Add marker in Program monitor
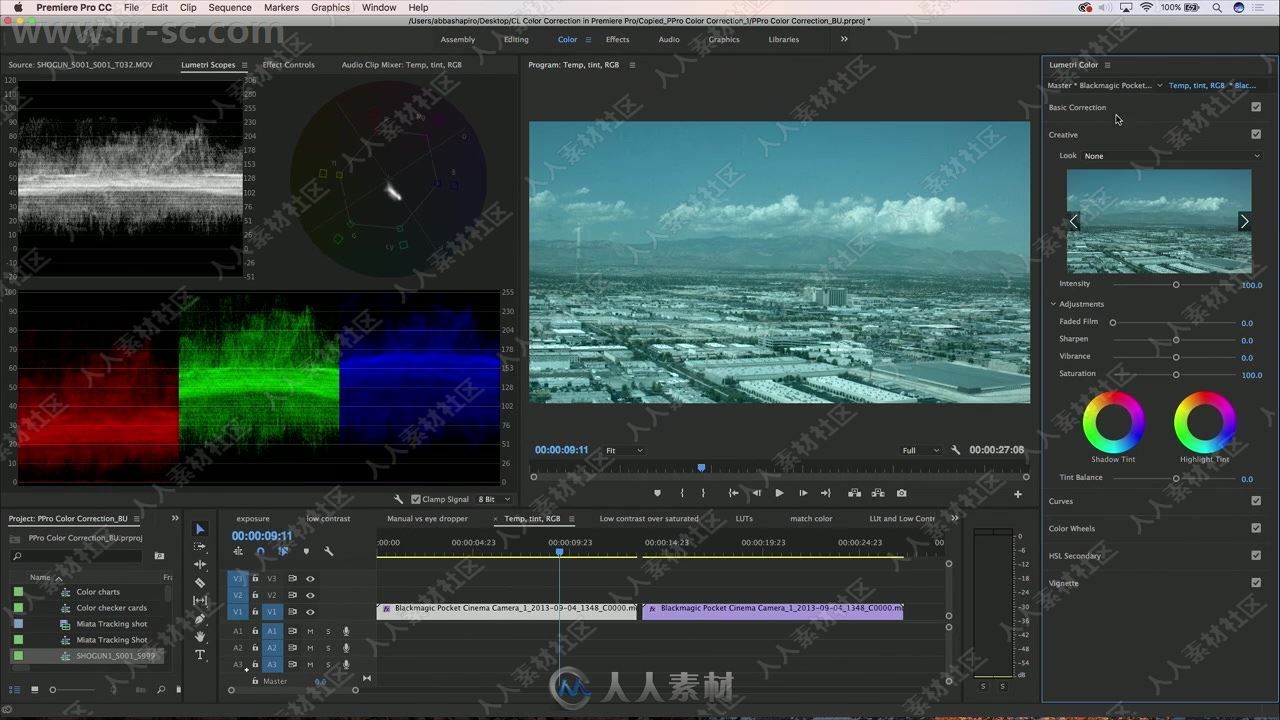Viewport: 1280px width, 720px height. coord(657,493)
